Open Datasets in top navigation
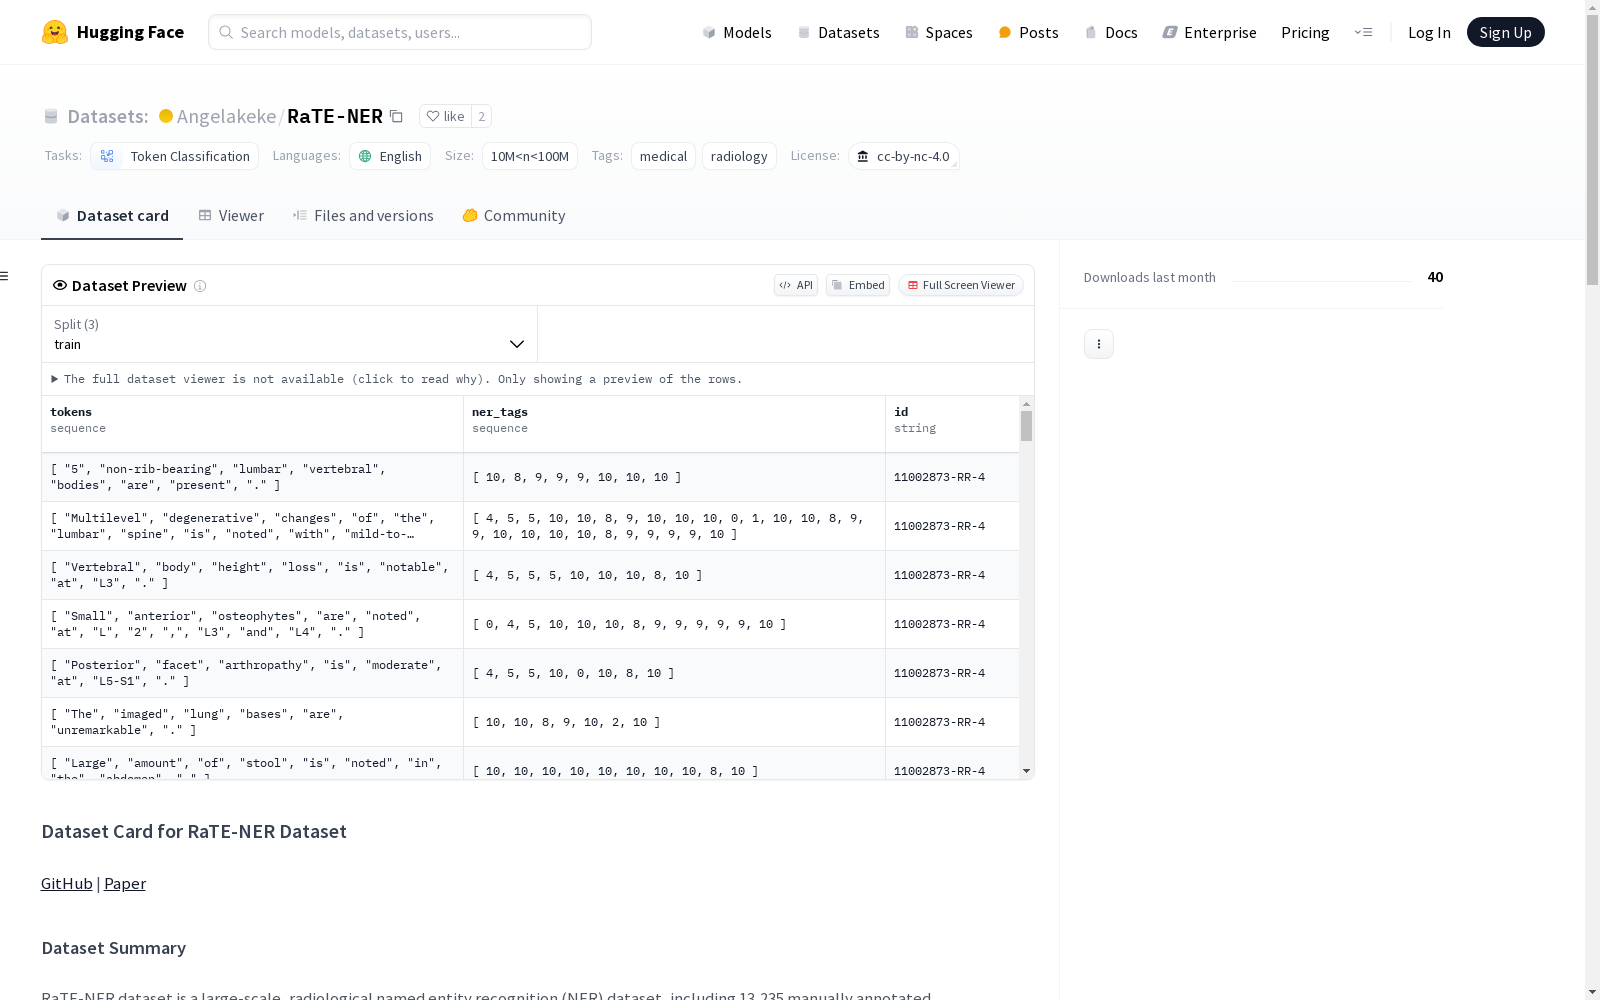Screen dimensions: 1600x1000 click(x=838, y=32)
